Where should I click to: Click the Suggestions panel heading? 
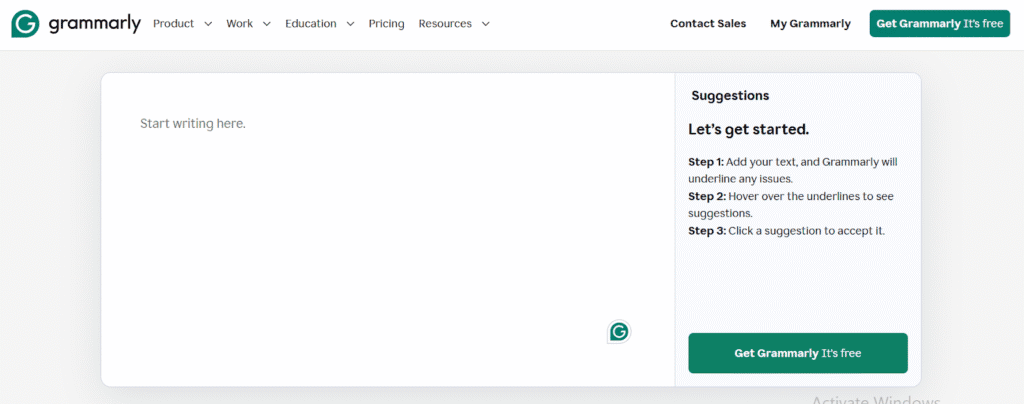click(730, 96)
